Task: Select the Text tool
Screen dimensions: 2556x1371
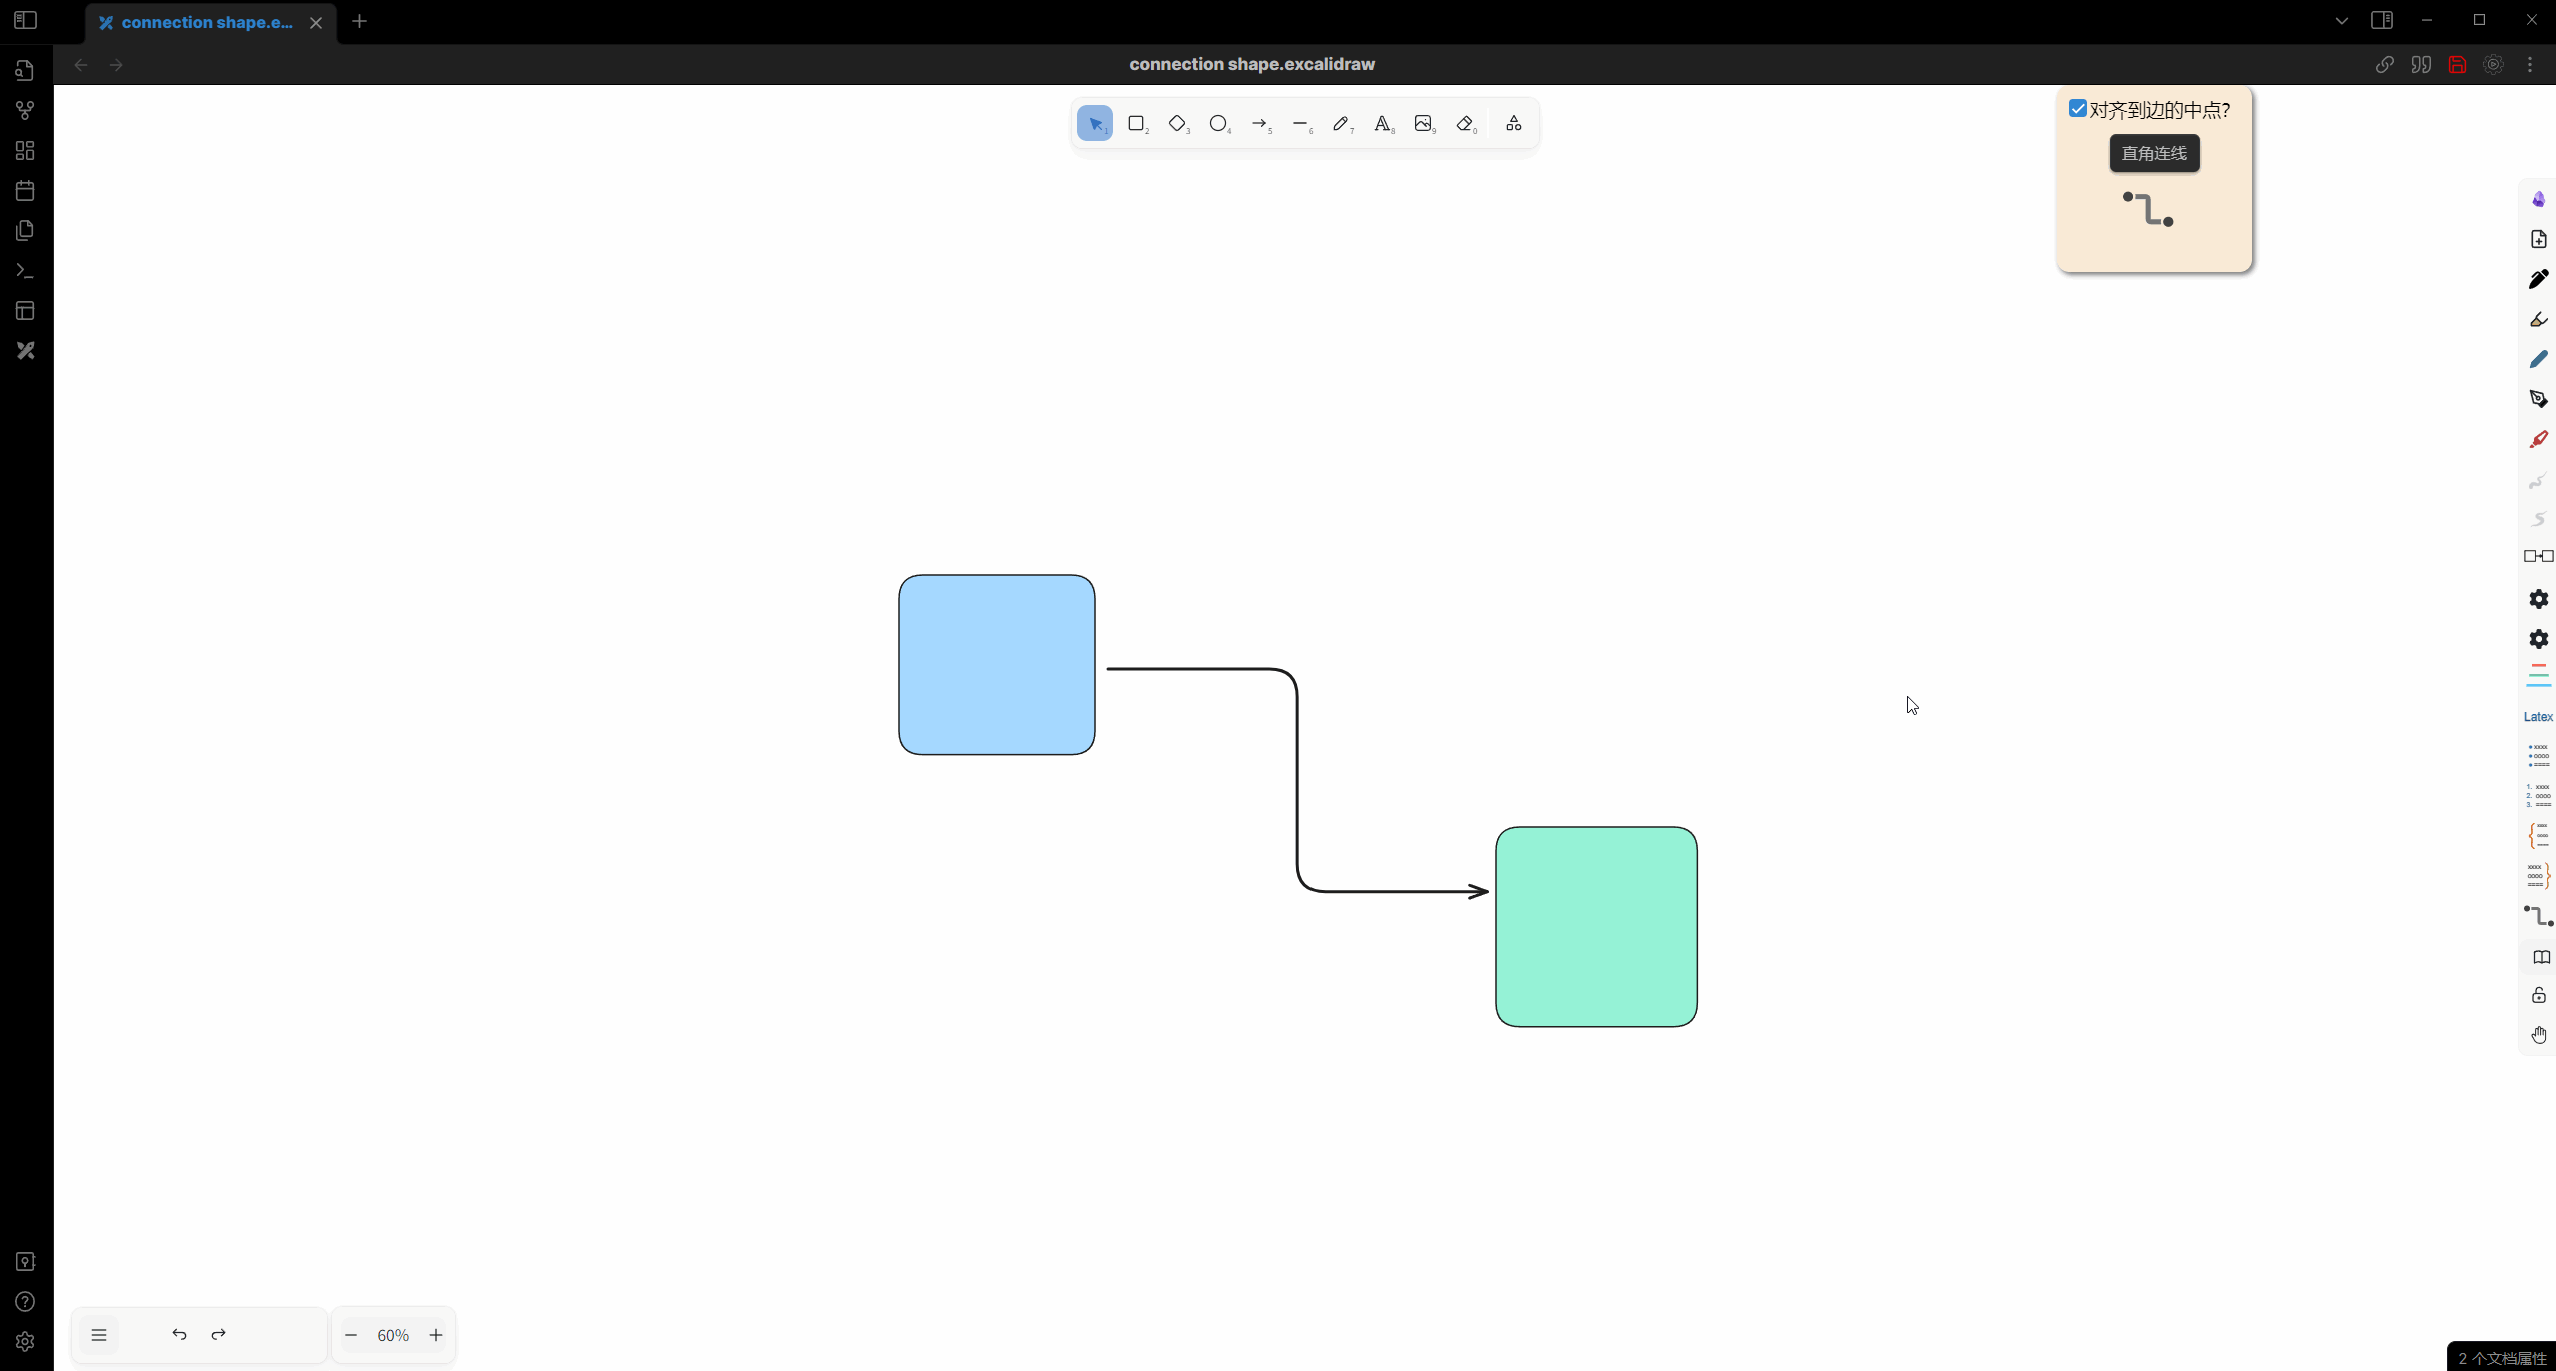Action: 1382,124
